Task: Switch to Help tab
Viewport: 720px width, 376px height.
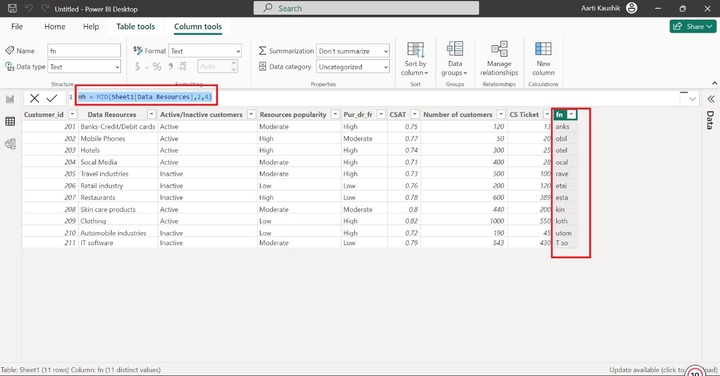Action: (x=91, y=27)
